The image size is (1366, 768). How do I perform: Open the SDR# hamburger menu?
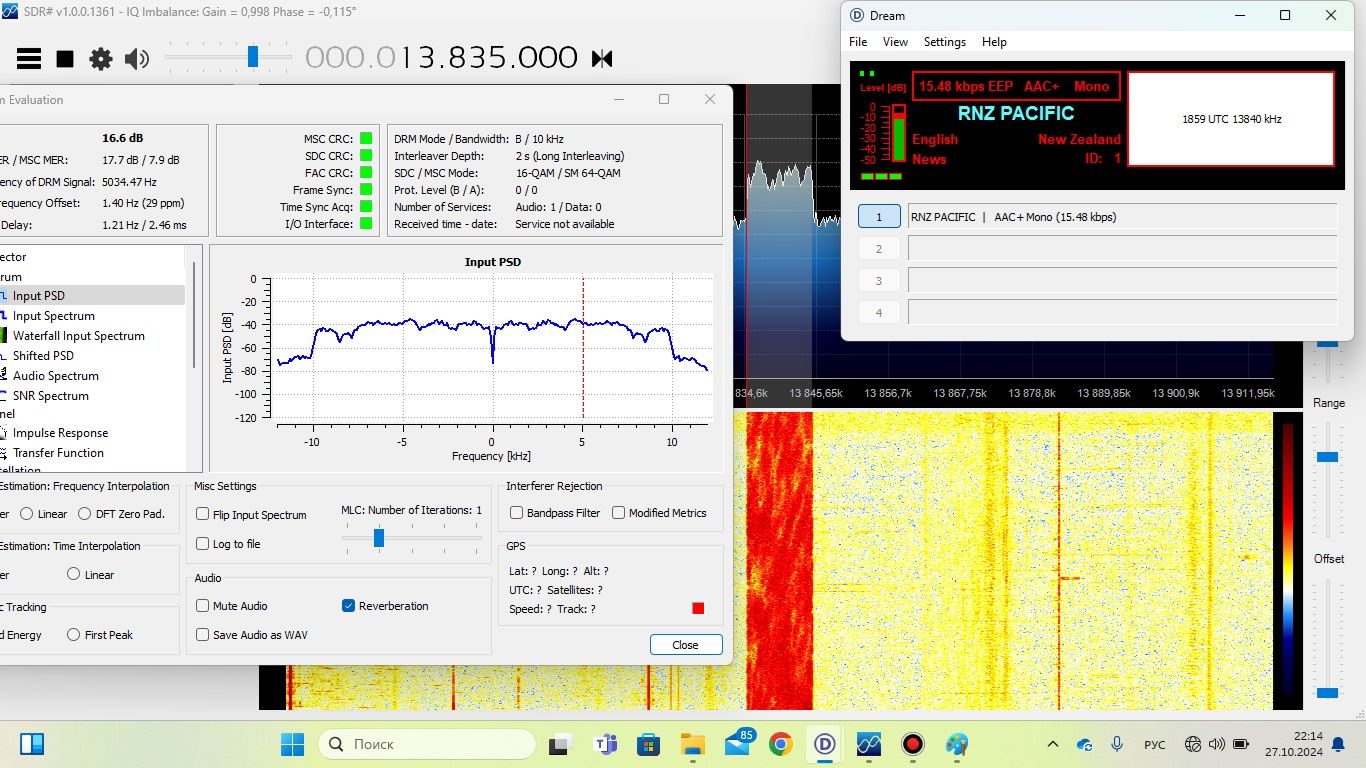pos(29,59)
